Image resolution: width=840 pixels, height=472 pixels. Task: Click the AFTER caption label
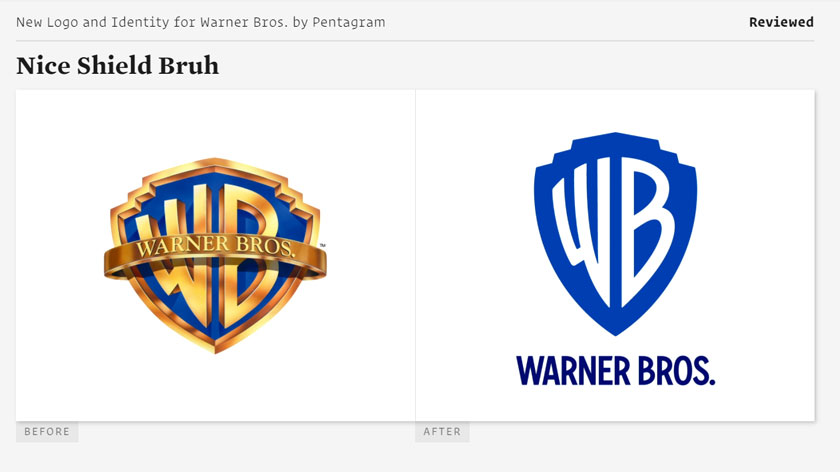[442, 432]
